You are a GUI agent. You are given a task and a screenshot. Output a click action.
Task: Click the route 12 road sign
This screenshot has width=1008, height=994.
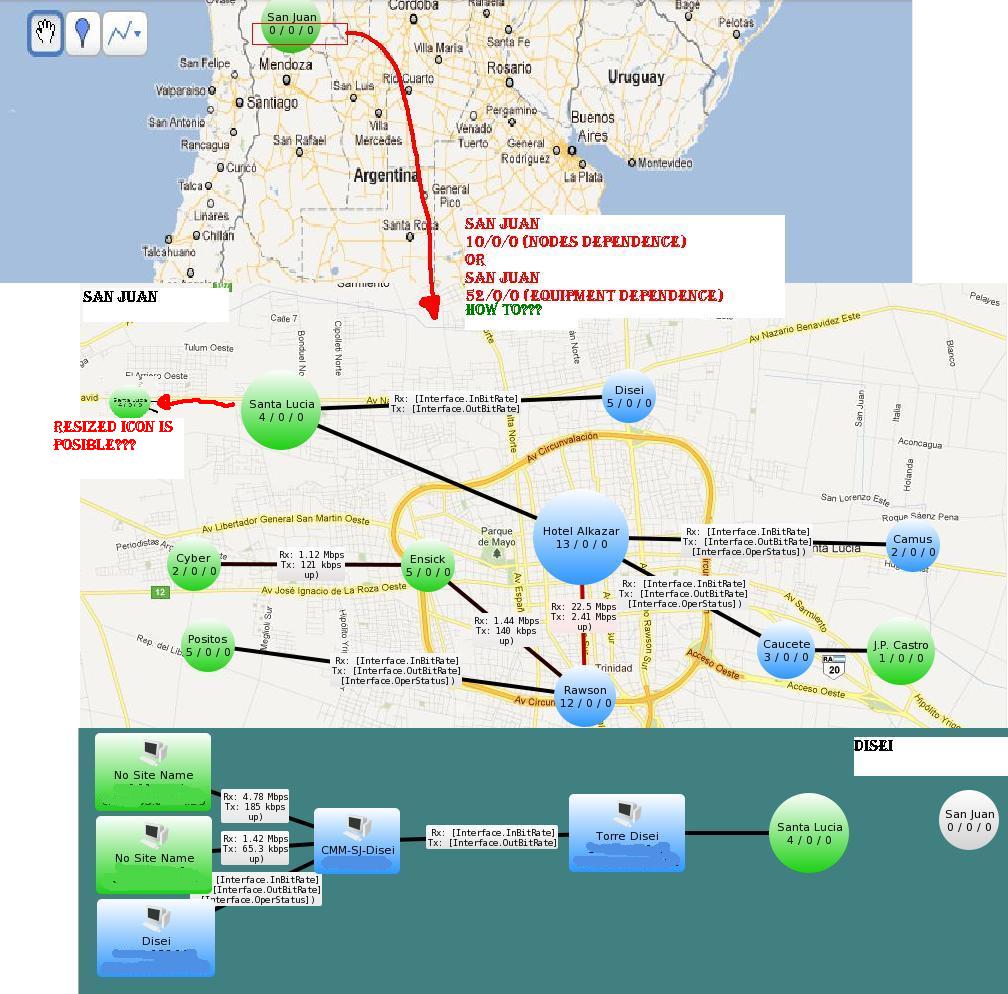coord(160,592)
